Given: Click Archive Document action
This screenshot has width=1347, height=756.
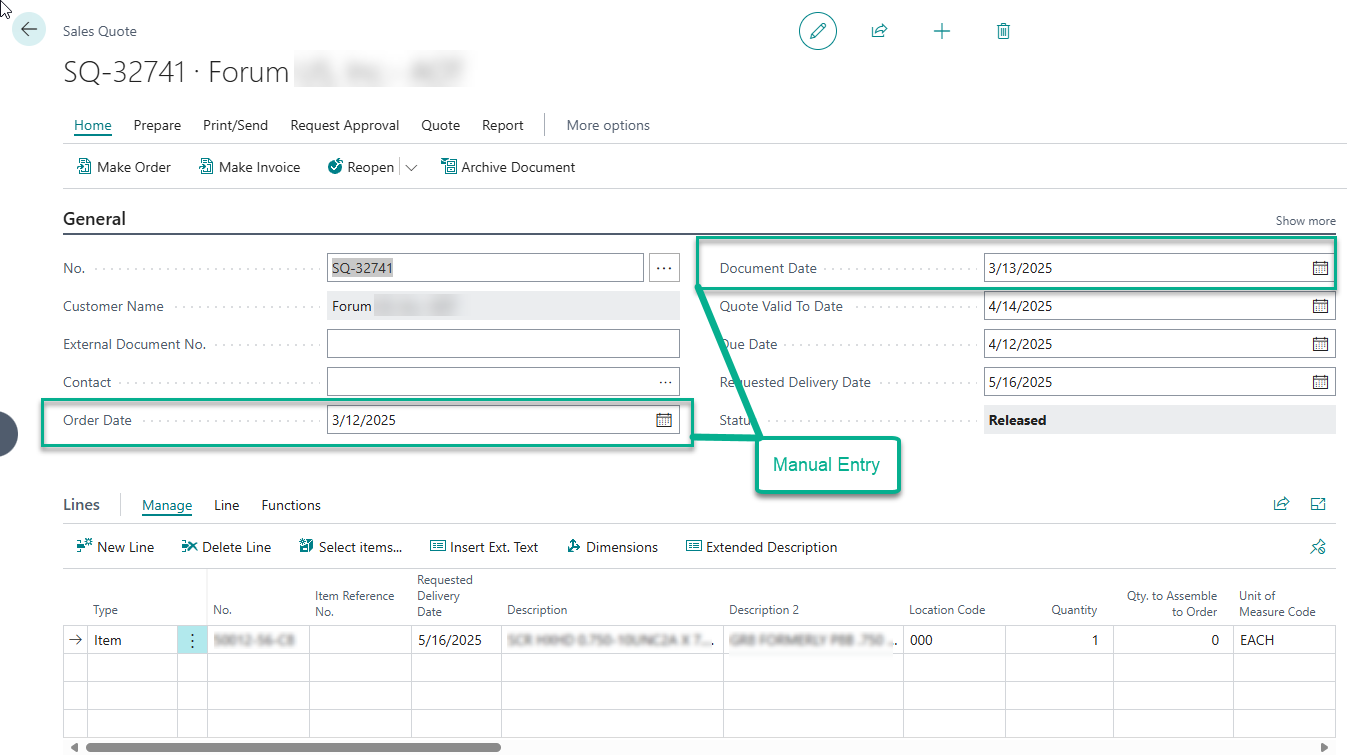Looking at the screenshot, I should point(508,167).
